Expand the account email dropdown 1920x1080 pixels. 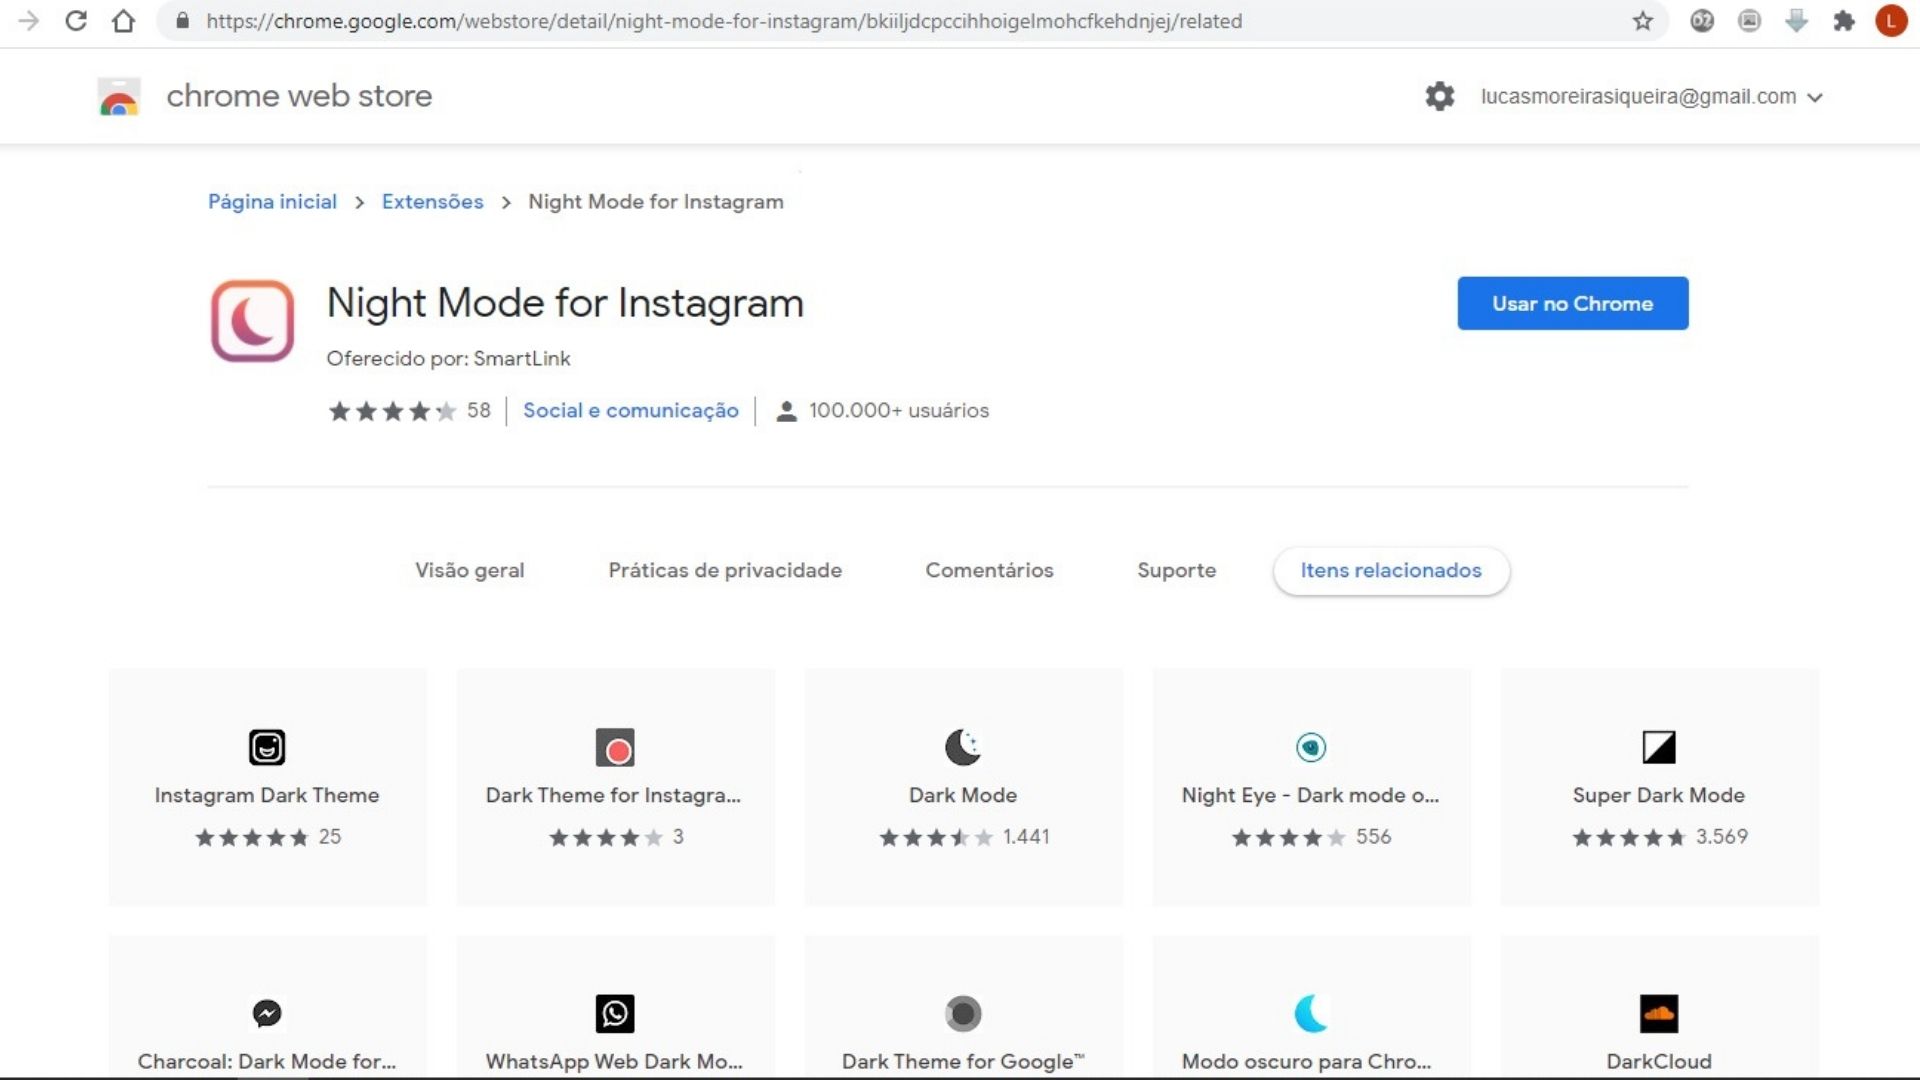coord(1816,97)
